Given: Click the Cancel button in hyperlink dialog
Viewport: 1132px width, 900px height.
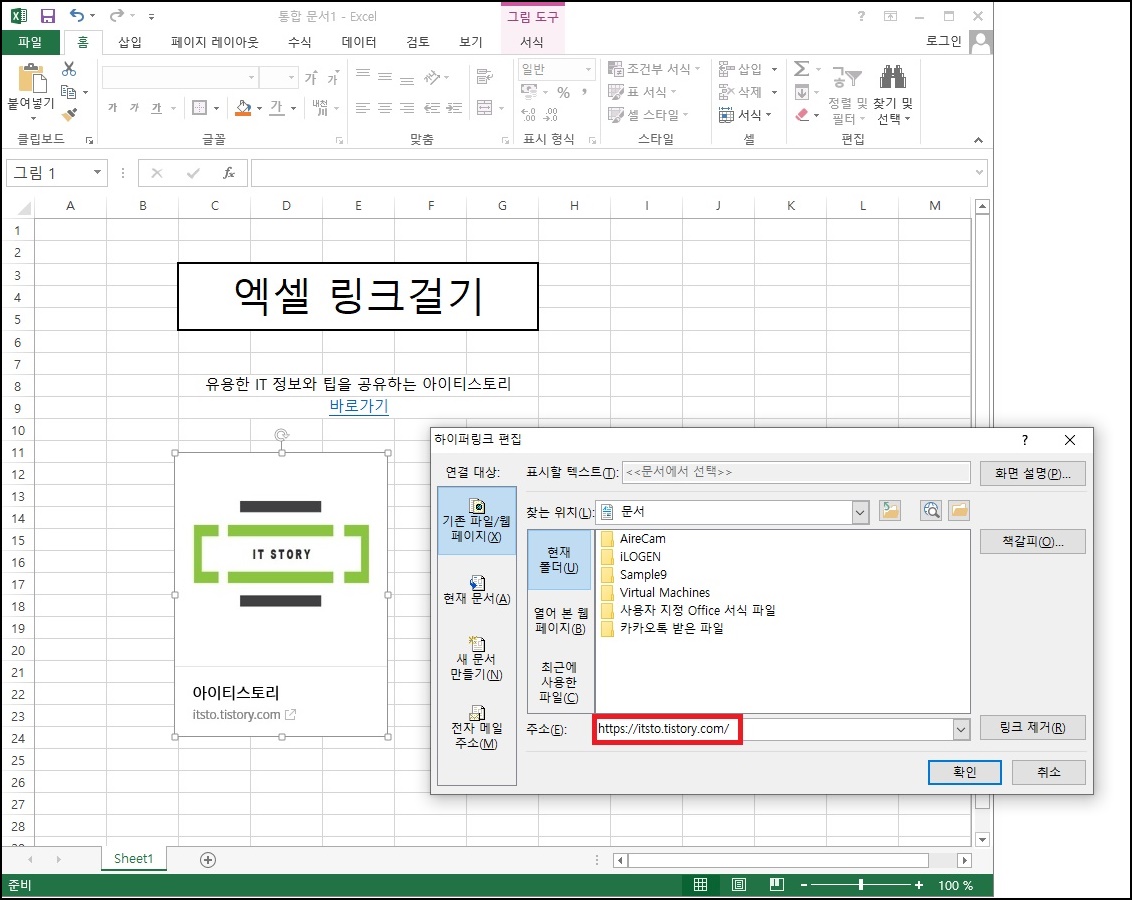Looking at the screenshot, I should (1048, 772).
